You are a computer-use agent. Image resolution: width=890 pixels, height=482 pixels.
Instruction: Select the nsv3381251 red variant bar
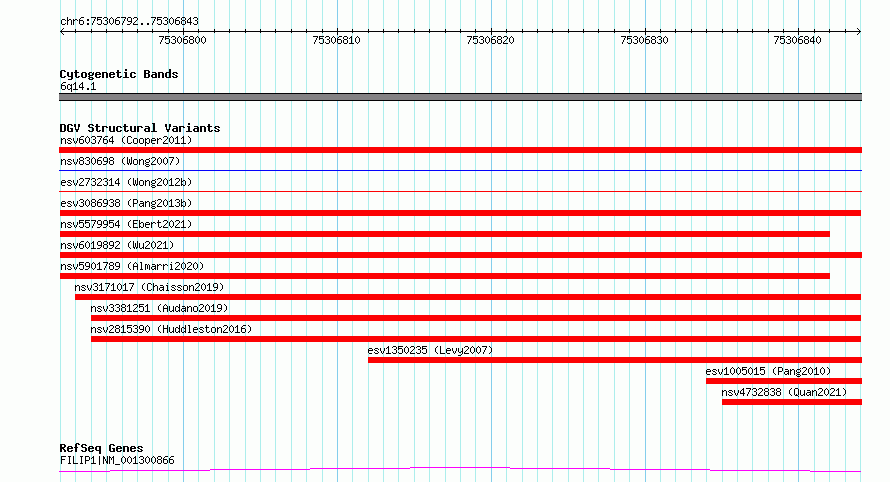[476, 318]
